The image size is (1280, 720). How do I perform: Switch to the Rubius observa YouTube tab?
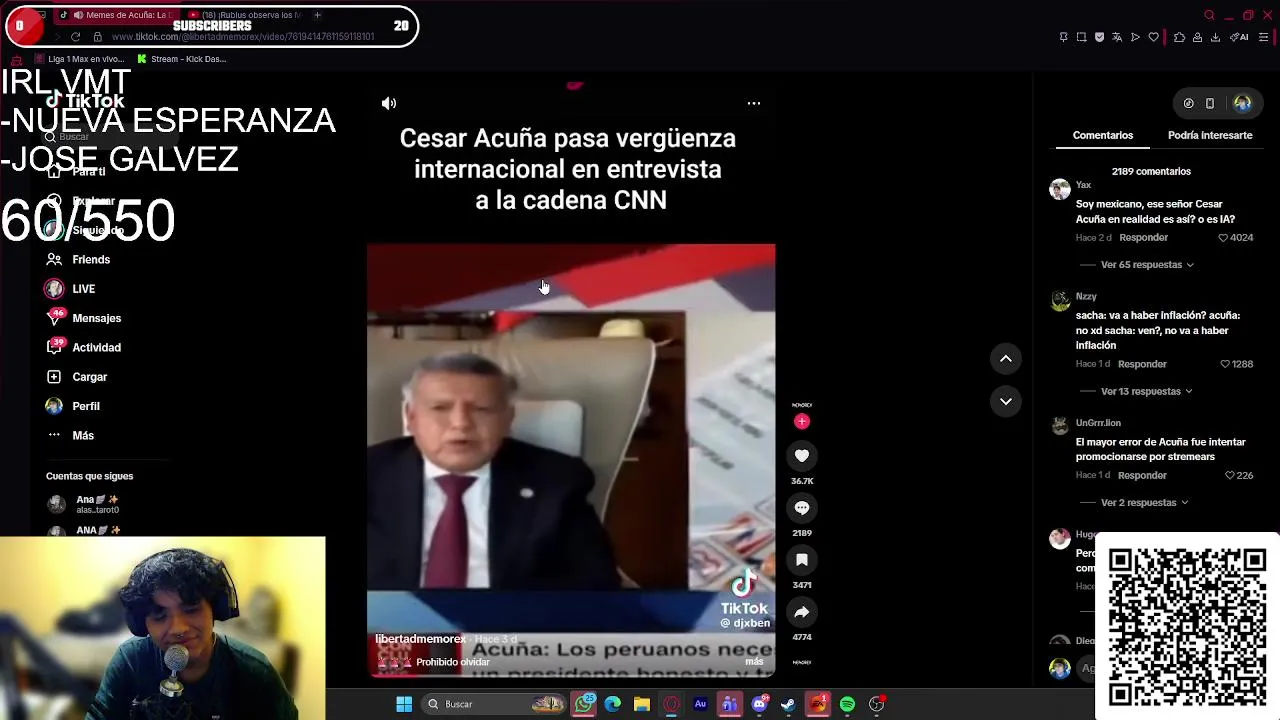(243, 15)
